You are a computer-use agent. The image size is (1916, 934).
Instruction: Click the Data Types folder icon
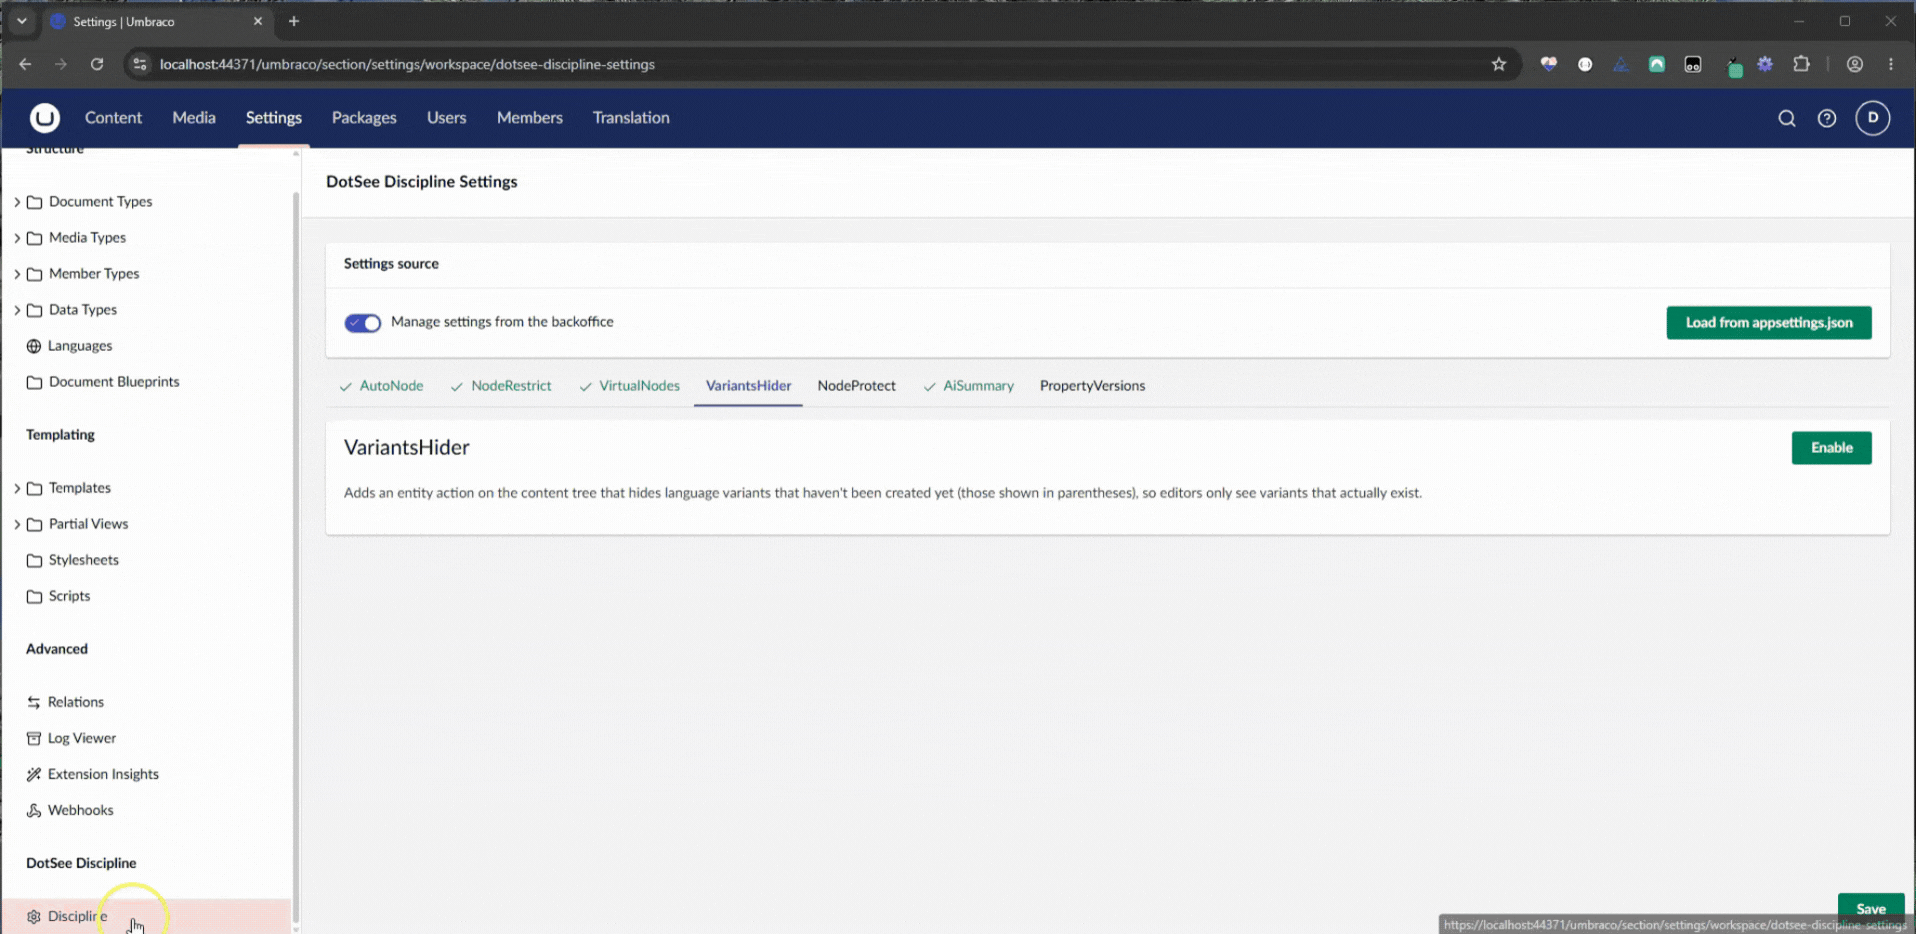(34, 310)
